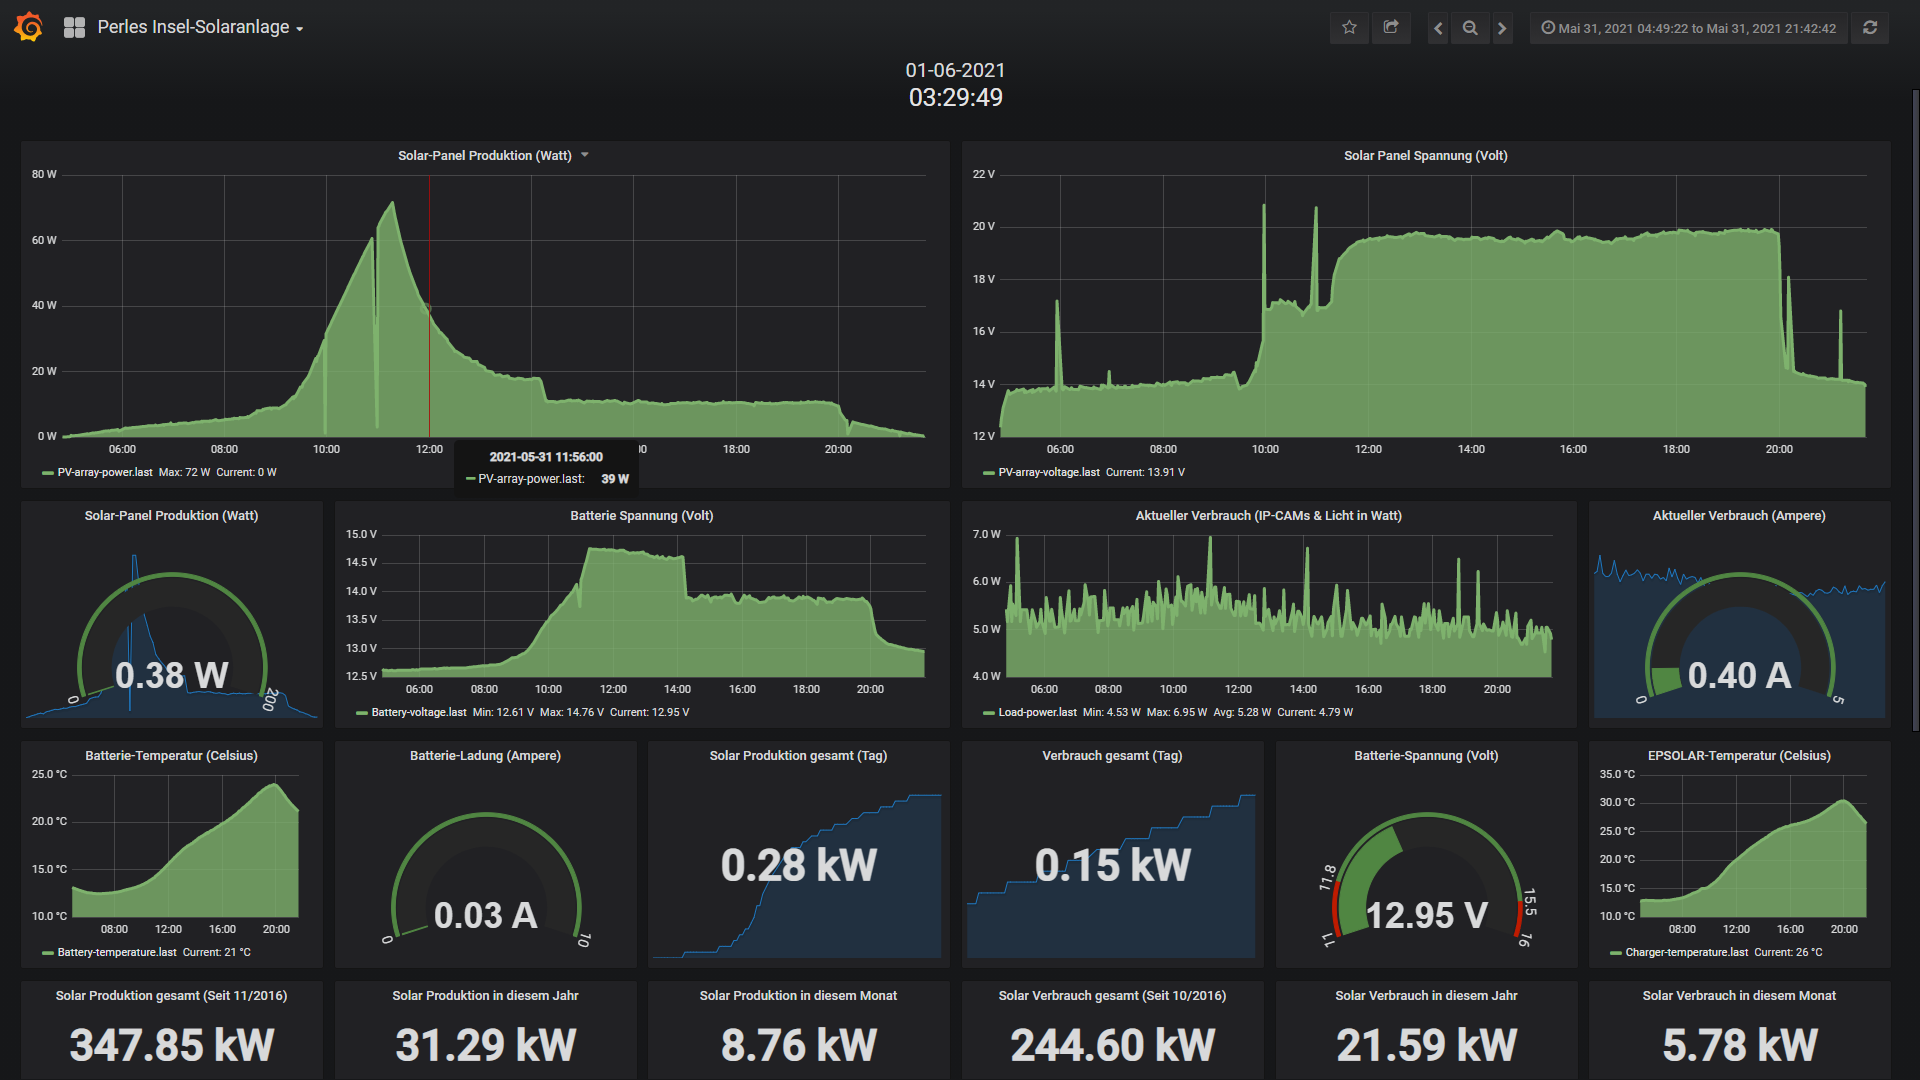Click the share dashboard icon
Screen dimensions: 1920x1080
click(x=1391, y=28)
